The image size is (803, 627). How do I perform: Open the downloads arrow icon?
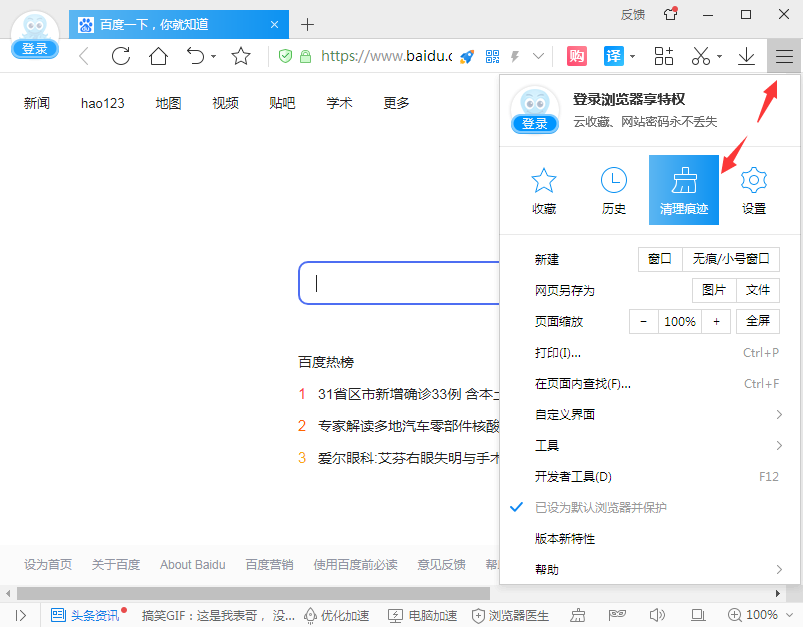(x=747, y=56)
